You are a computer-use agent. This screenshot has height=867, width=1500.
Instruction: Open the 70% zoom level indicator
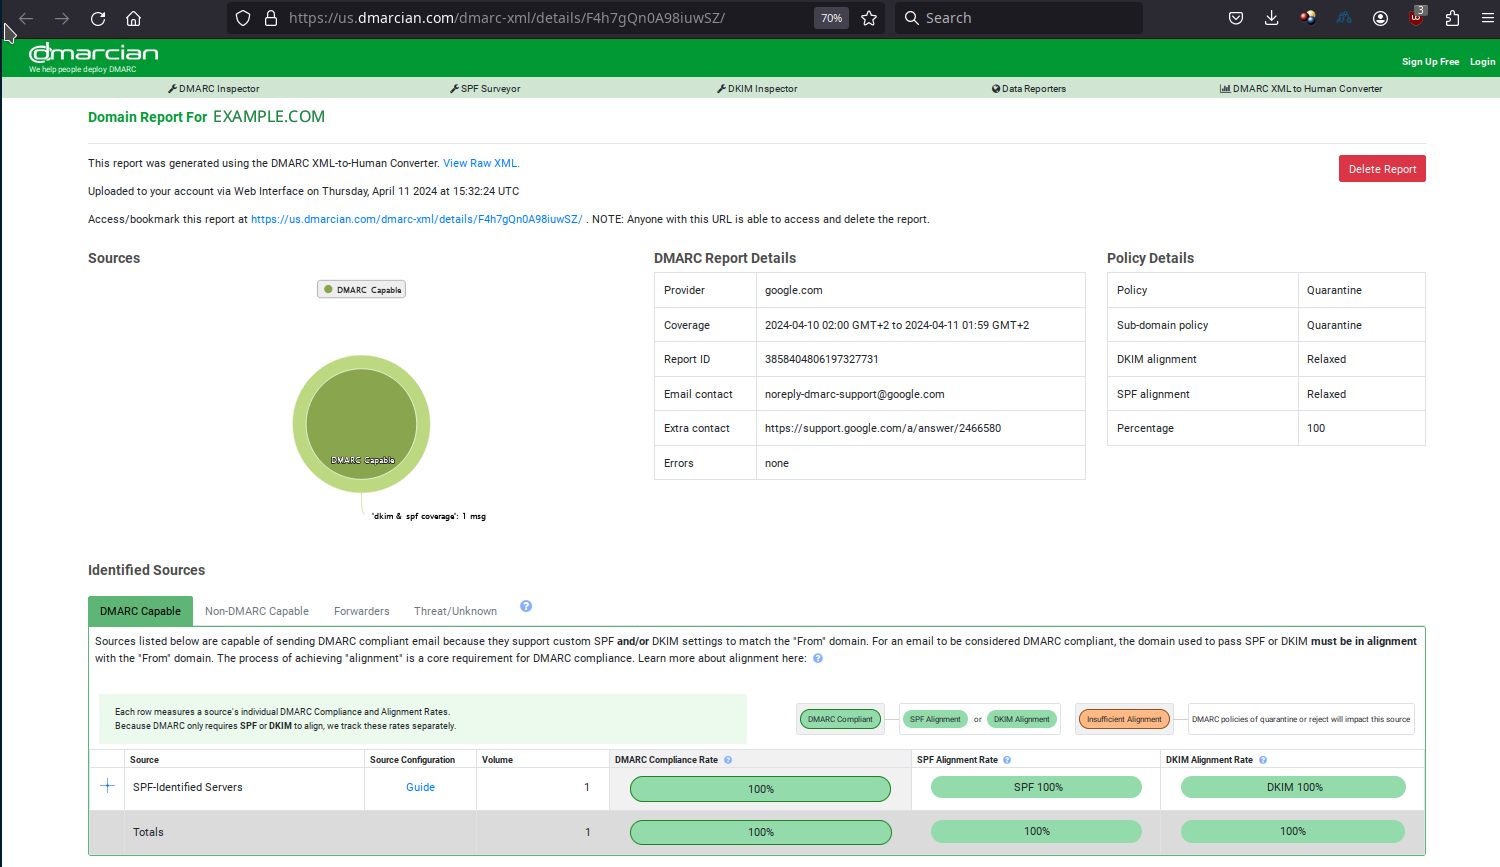coord(831,18)
